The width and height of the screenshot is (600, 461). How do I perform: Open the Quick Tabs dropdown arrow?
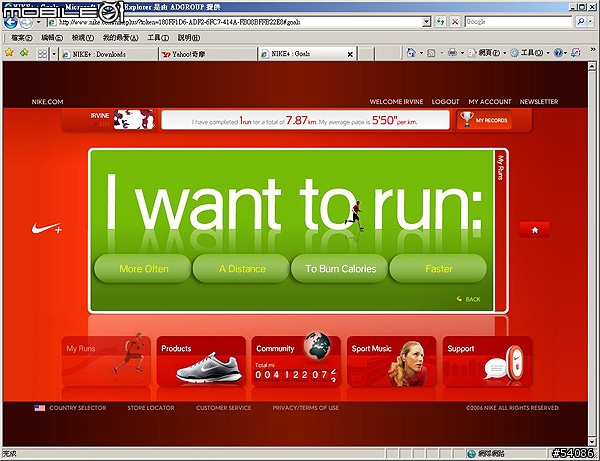coord(54,54)
